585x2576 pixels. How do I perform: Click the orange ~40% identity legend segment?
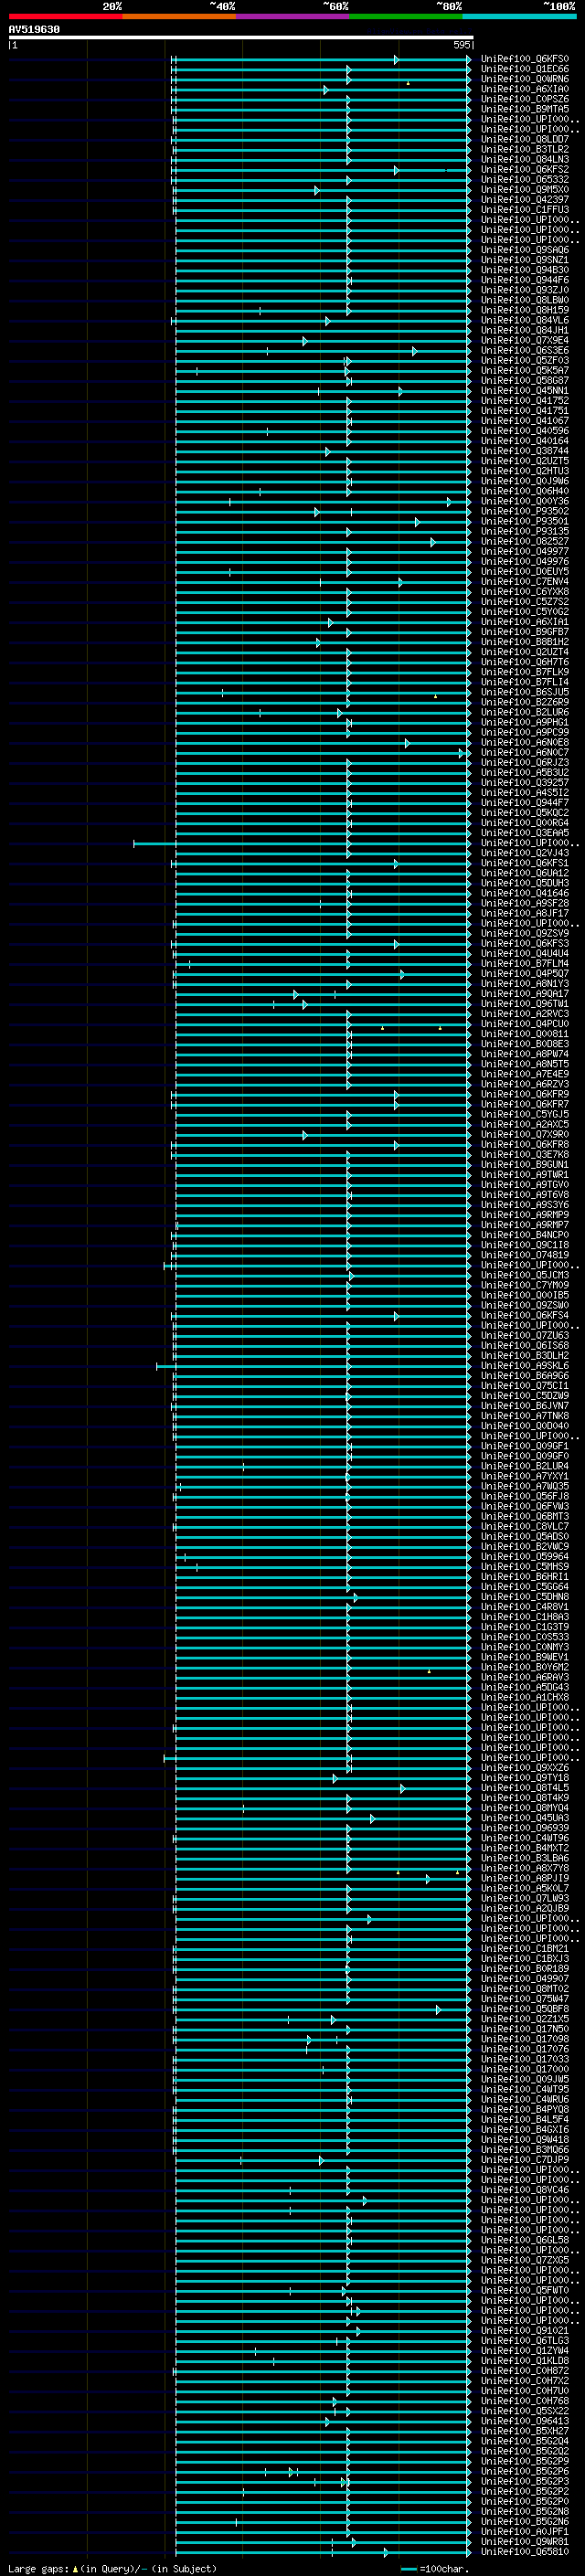179,17
